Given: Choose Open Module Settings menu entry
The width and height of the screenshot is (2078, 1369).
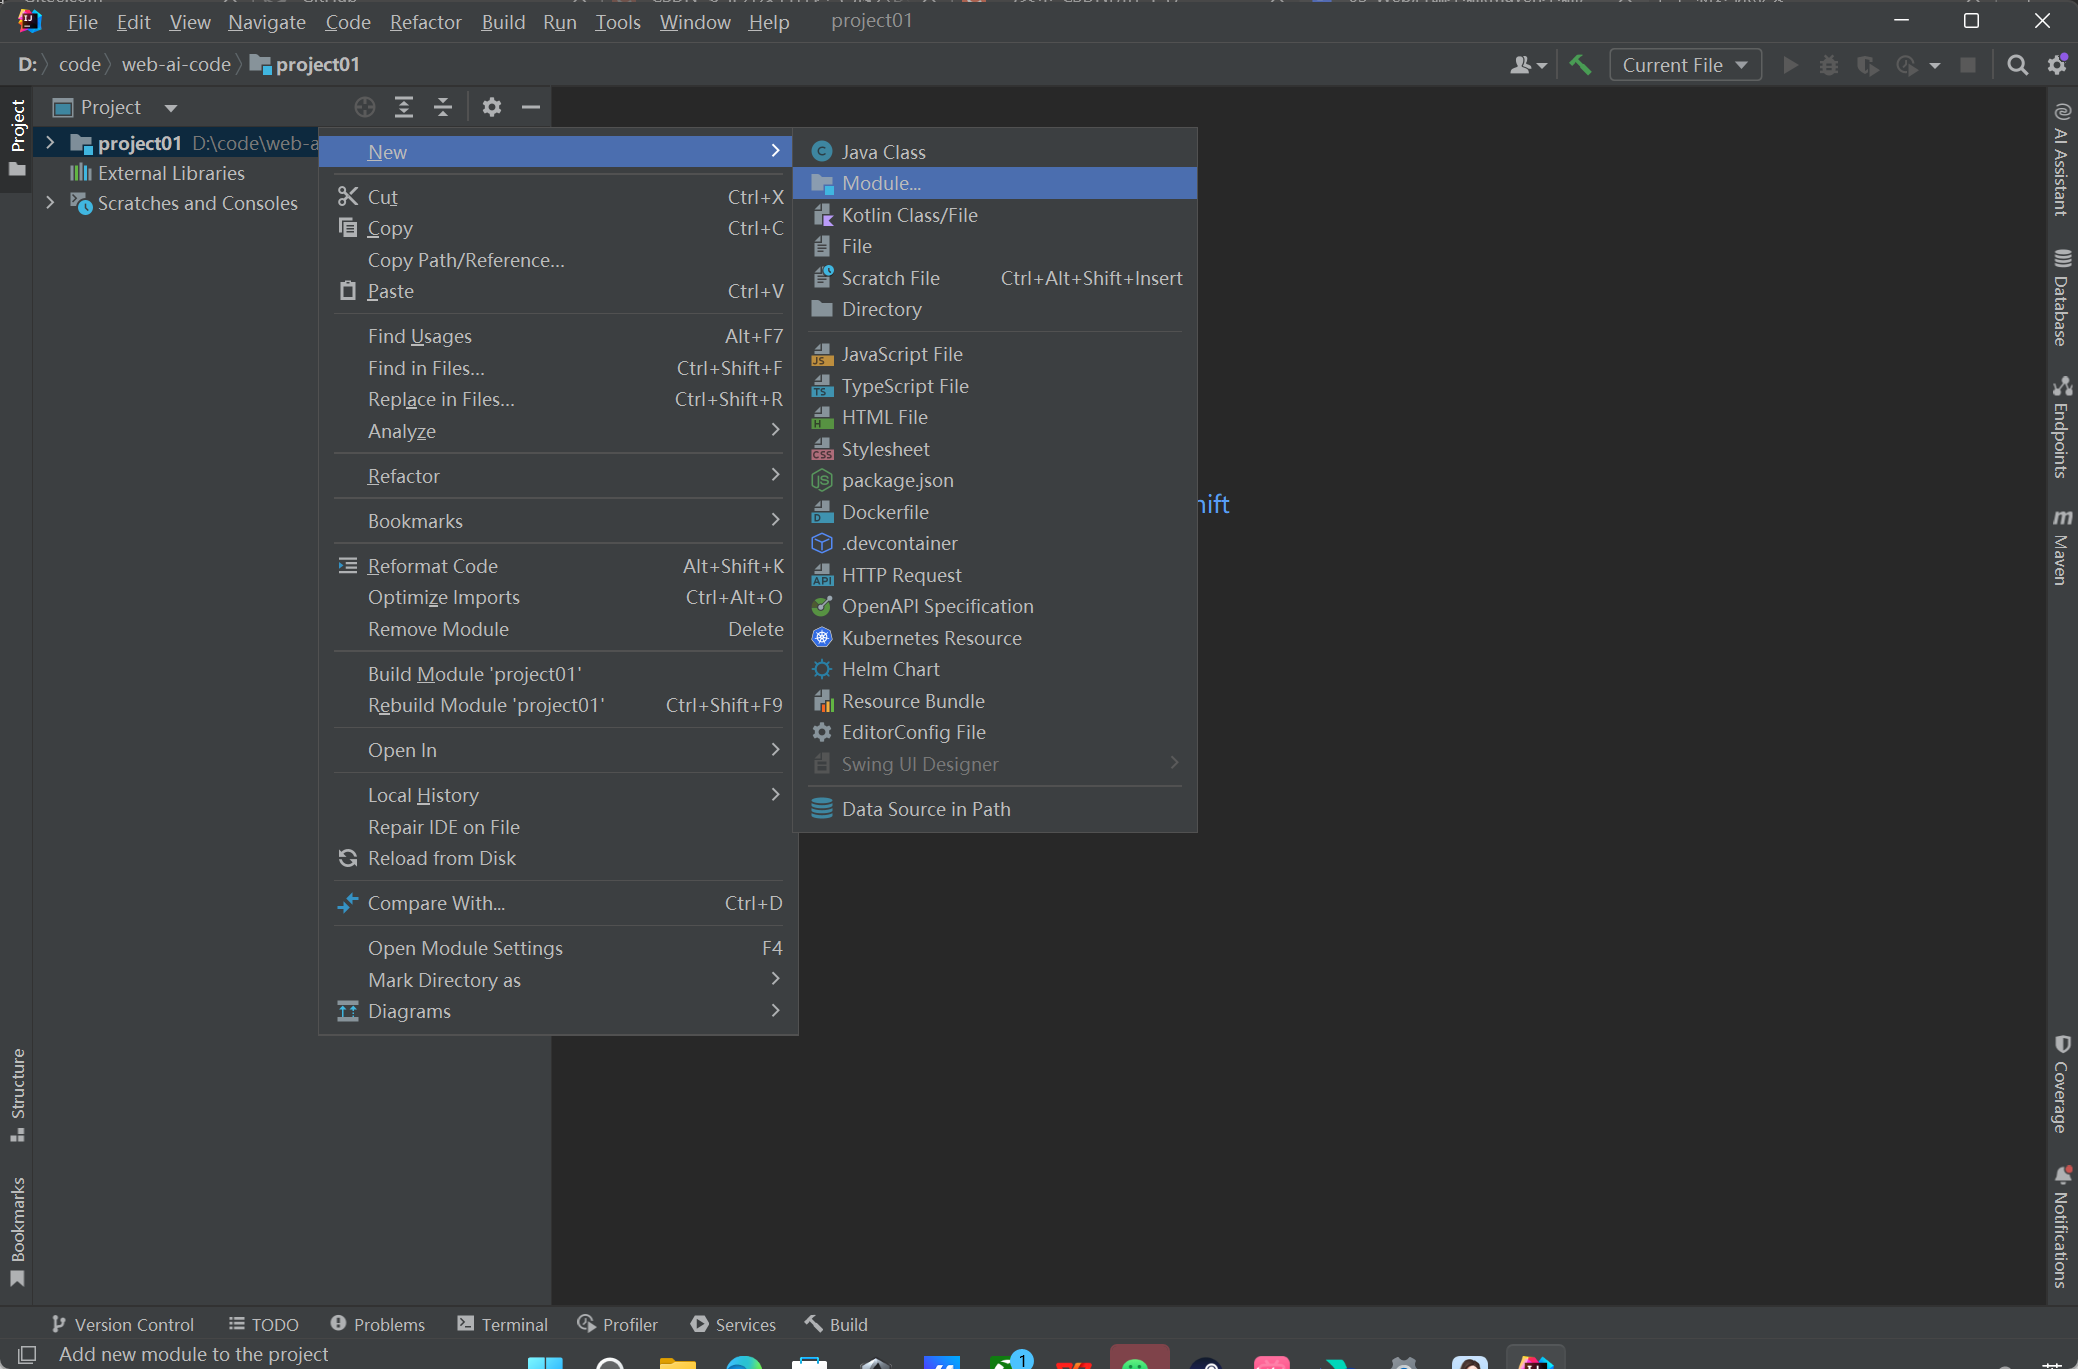Looking at the screenshot, I should coord(465,948).
